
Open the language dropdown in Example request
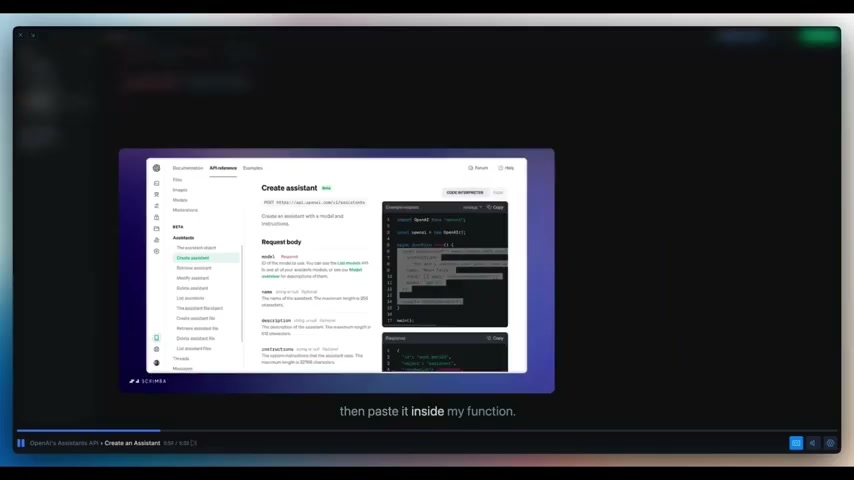point(471,207)
